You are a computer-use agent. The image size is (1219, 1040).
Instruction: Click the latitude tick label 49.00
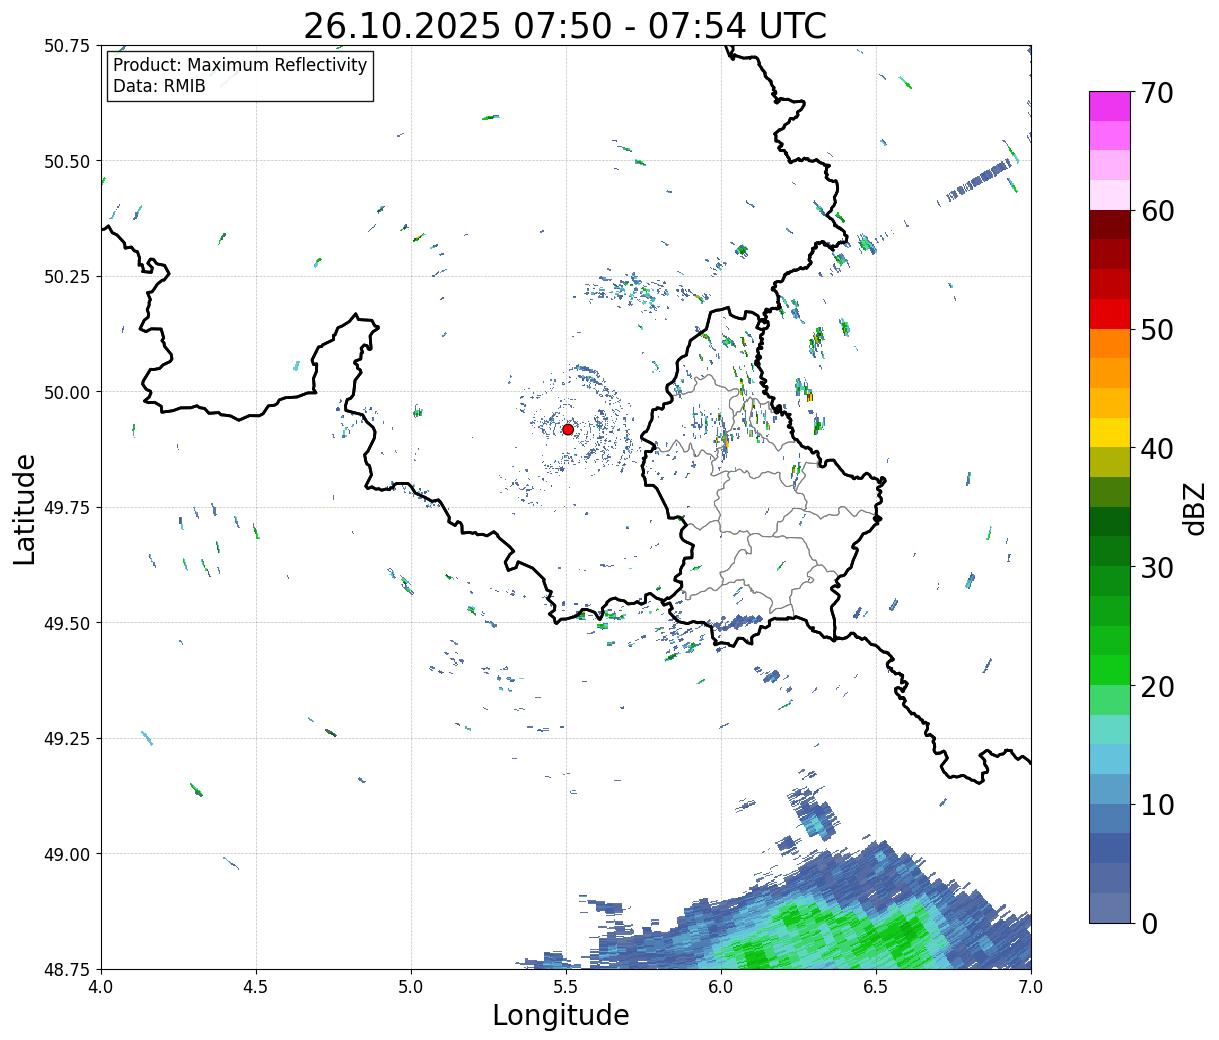(67, 854)
